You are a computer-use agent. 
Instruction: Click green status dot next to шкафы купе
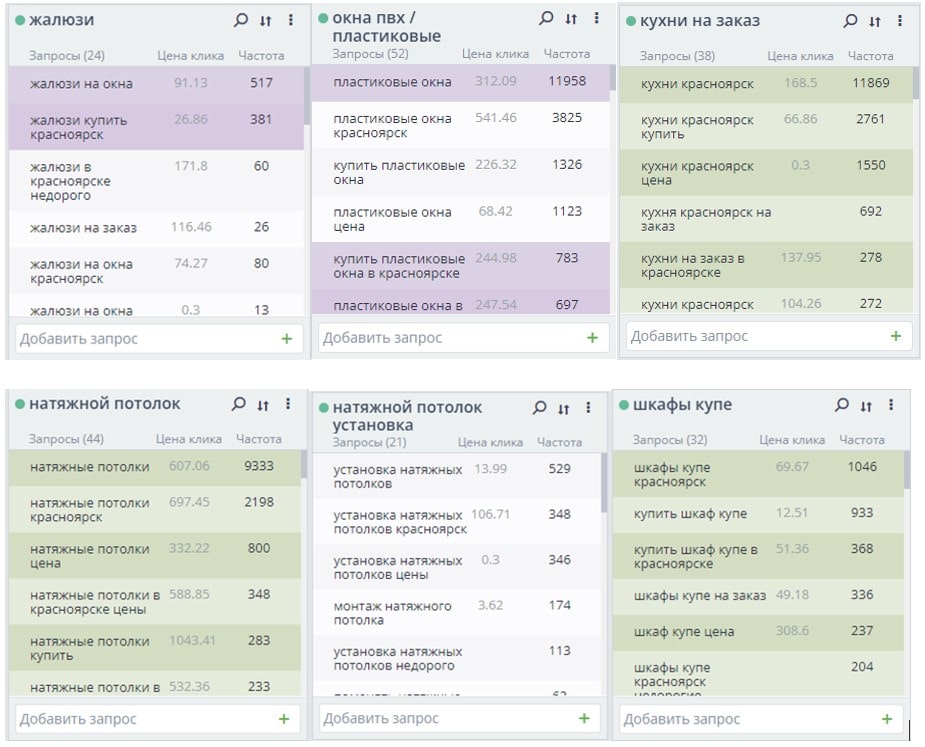pyautogui.click(x=623, y=405)
